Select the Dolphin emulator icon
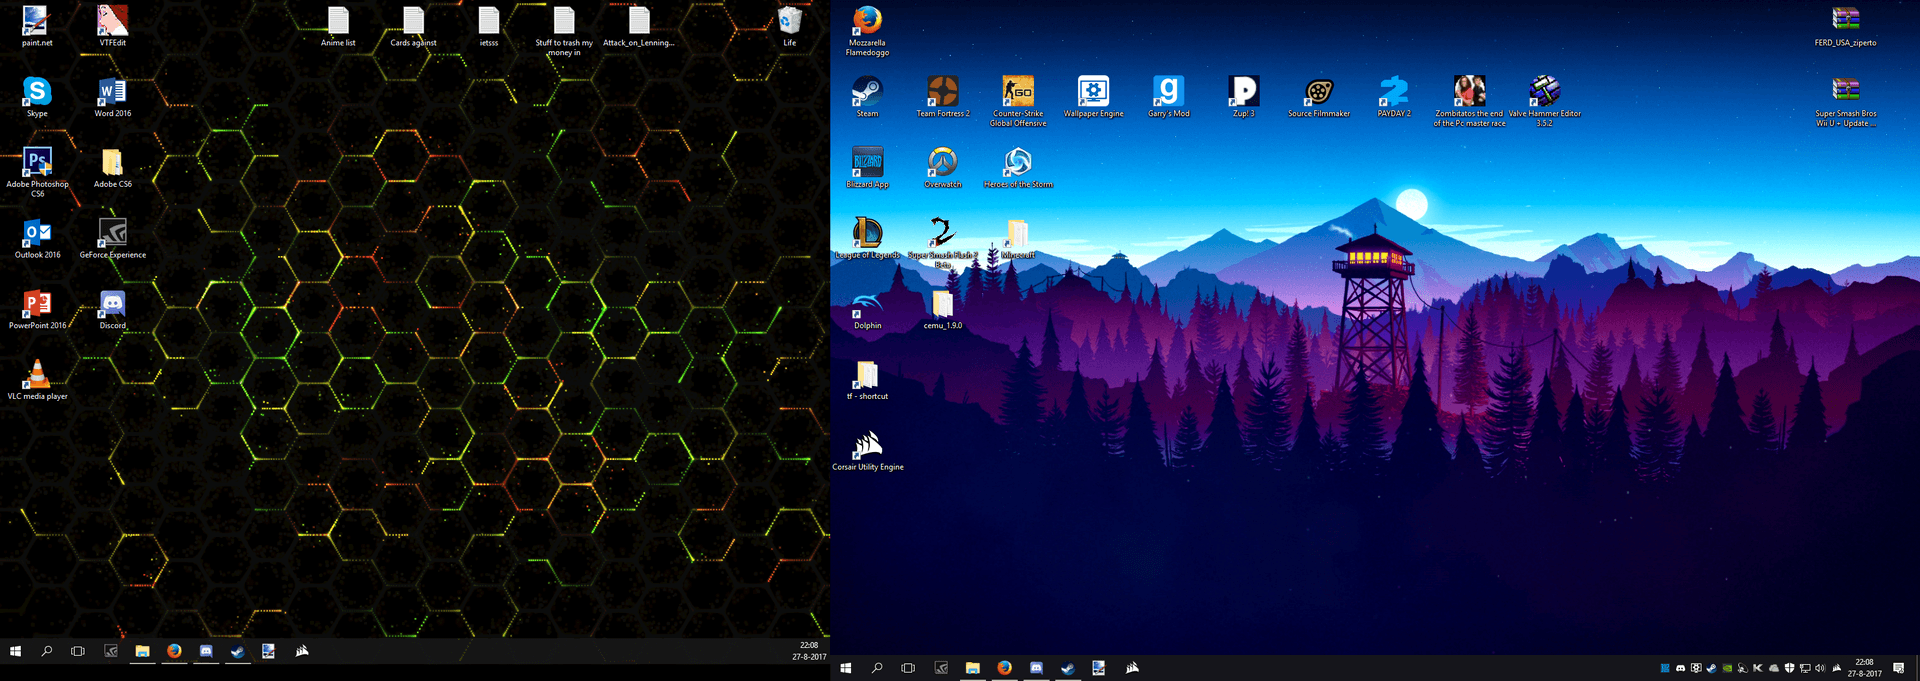The image size is (1920, 681). (x=867, y=304)
